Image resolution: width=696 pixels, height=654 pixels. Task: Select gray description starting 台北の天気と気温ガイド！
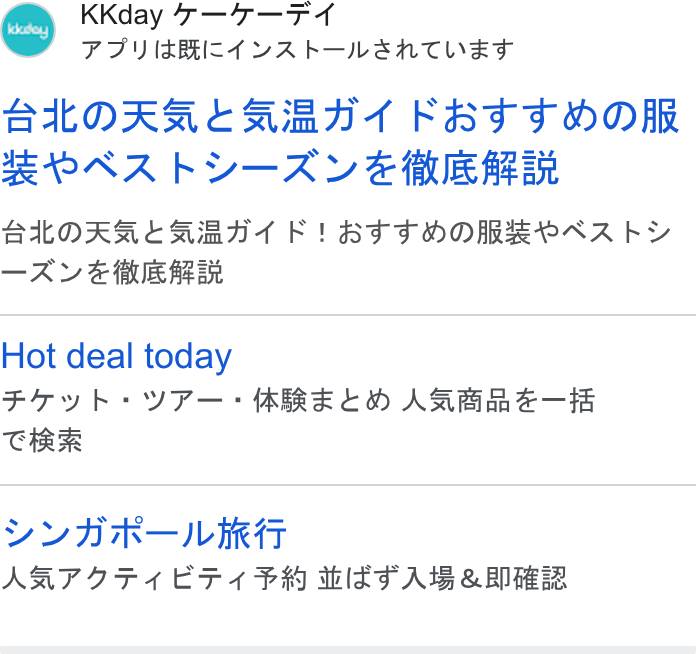336,252
